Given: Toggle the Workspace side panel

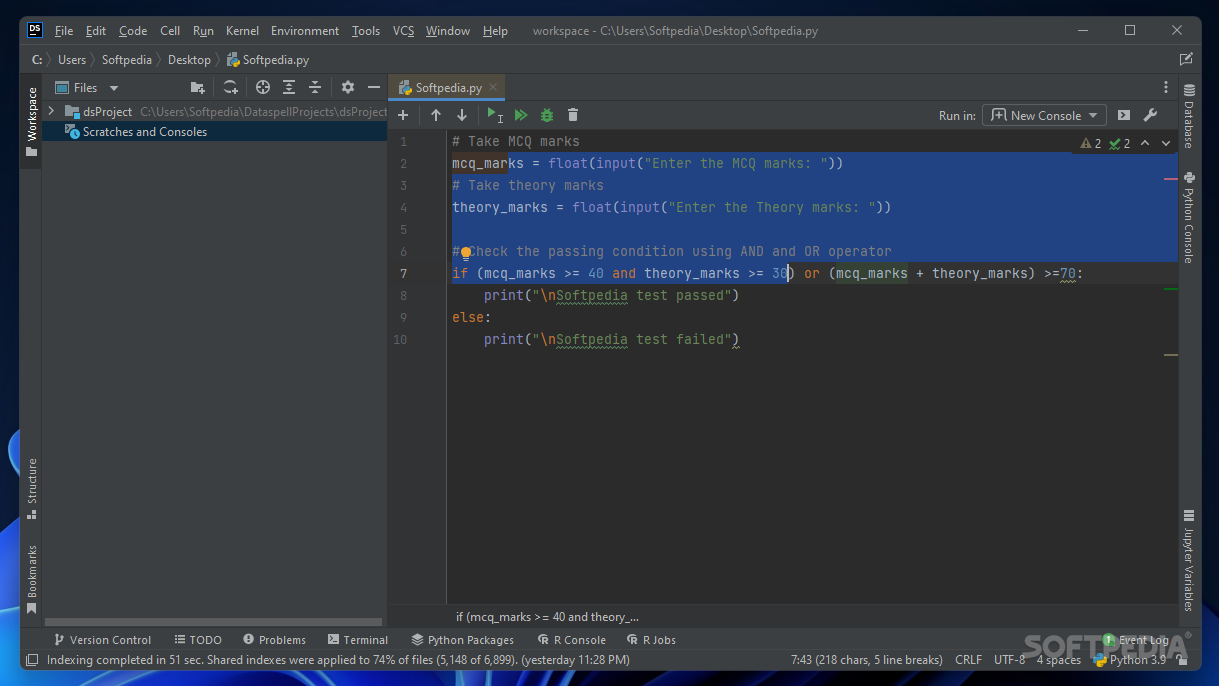Looking at the screenshot, I should [32, 121].
